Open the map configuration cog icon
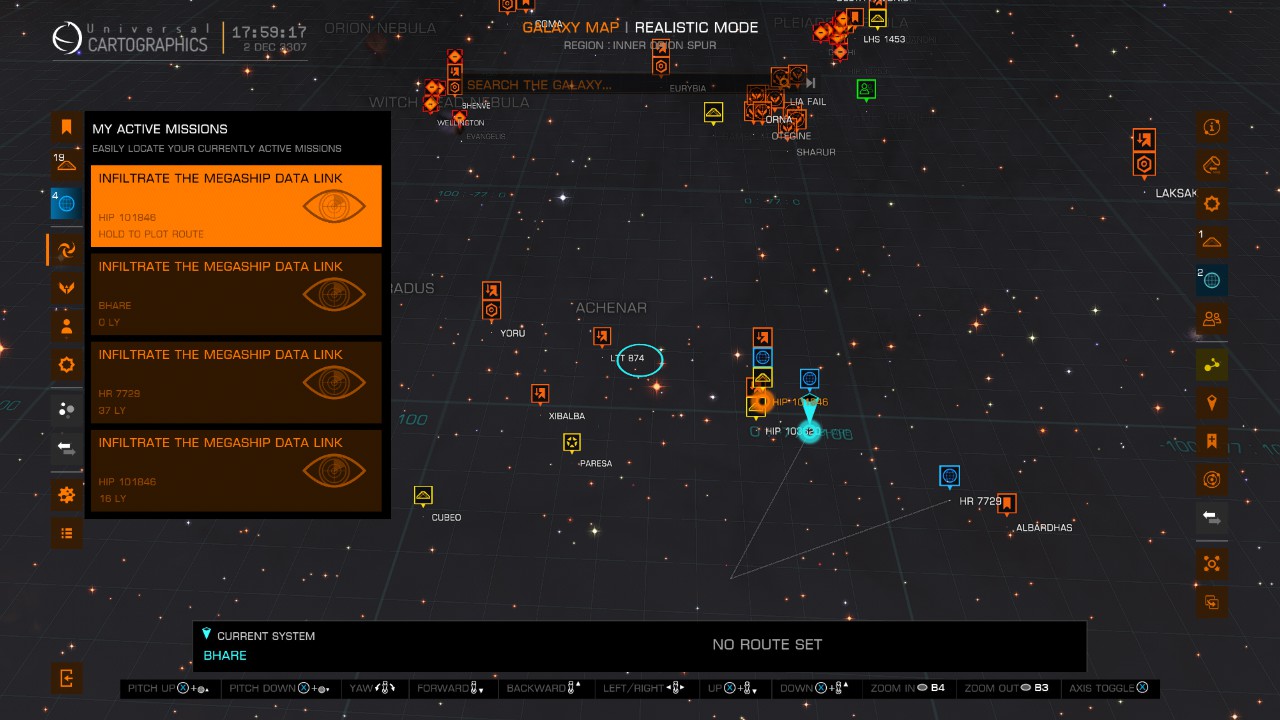This screenshot has width=1280, height=720. pos(67,494)
